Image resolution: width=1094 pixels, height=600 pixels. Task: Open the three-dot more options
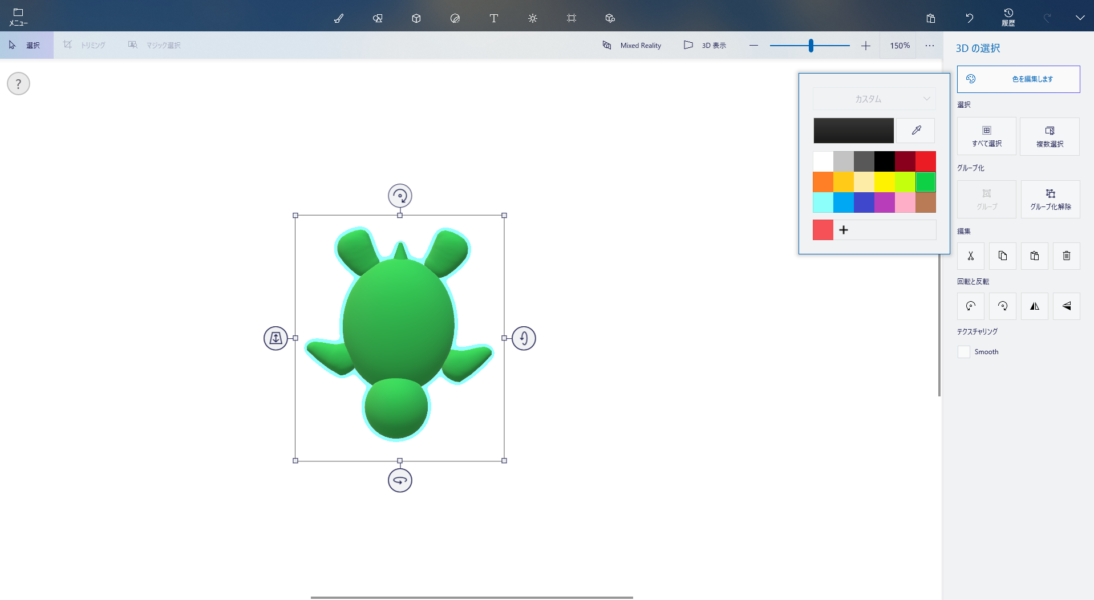[929, 45]
